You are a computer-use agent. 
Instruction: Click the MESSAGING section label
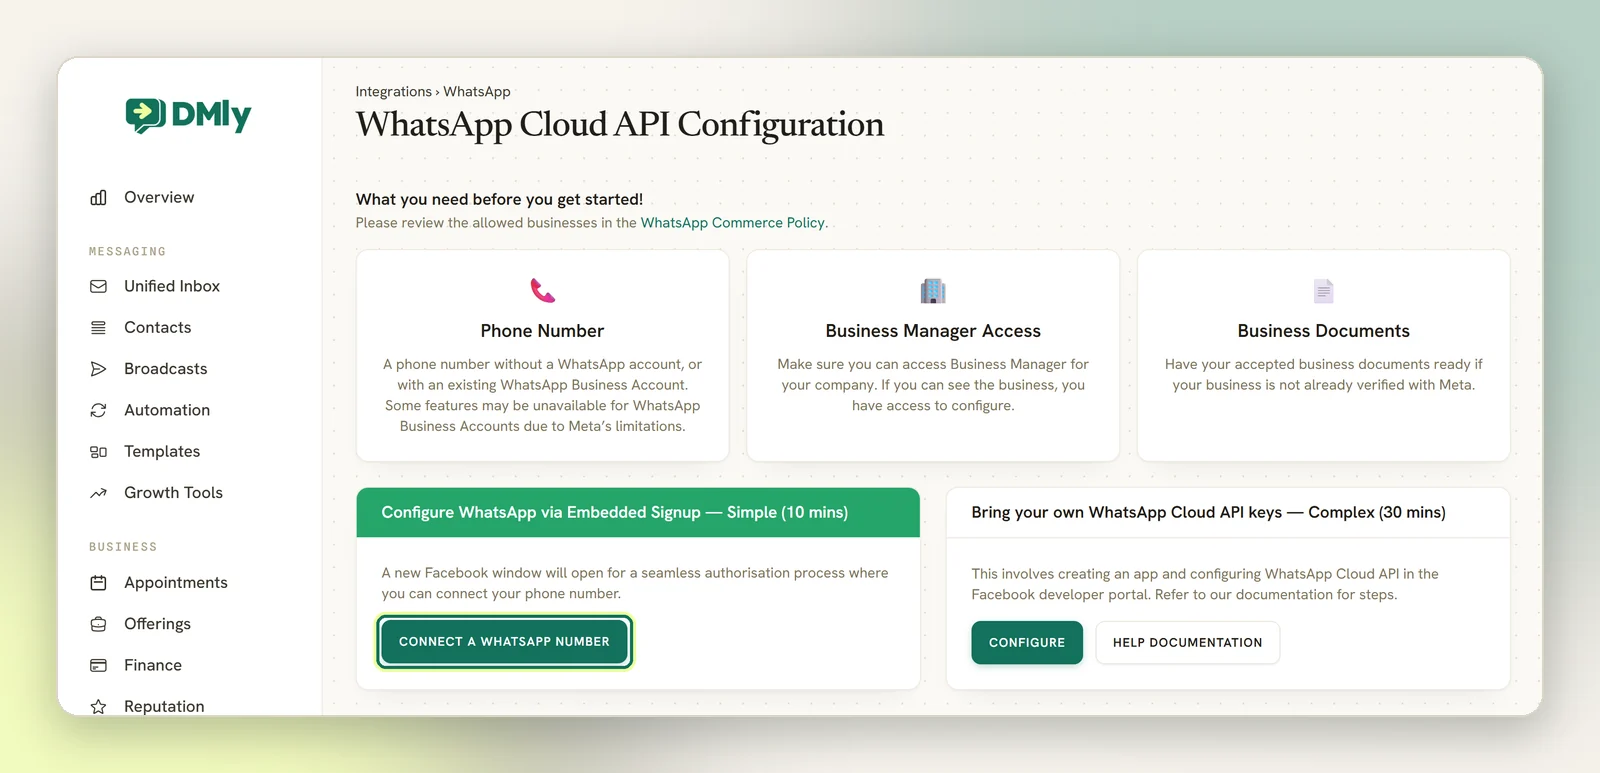127,252
